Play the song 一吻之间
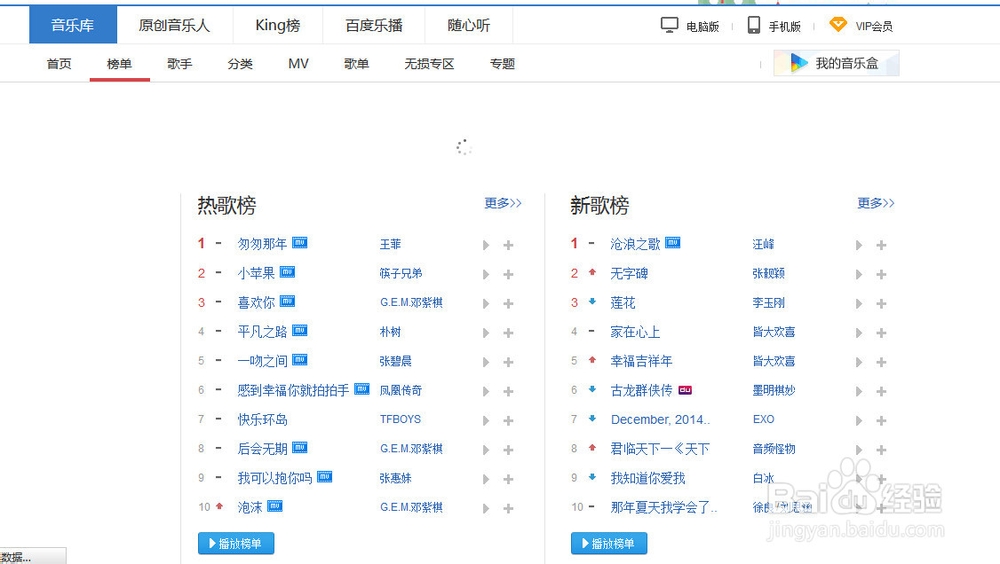Screen dimensions: 1000x564 (x=486, y=362)
